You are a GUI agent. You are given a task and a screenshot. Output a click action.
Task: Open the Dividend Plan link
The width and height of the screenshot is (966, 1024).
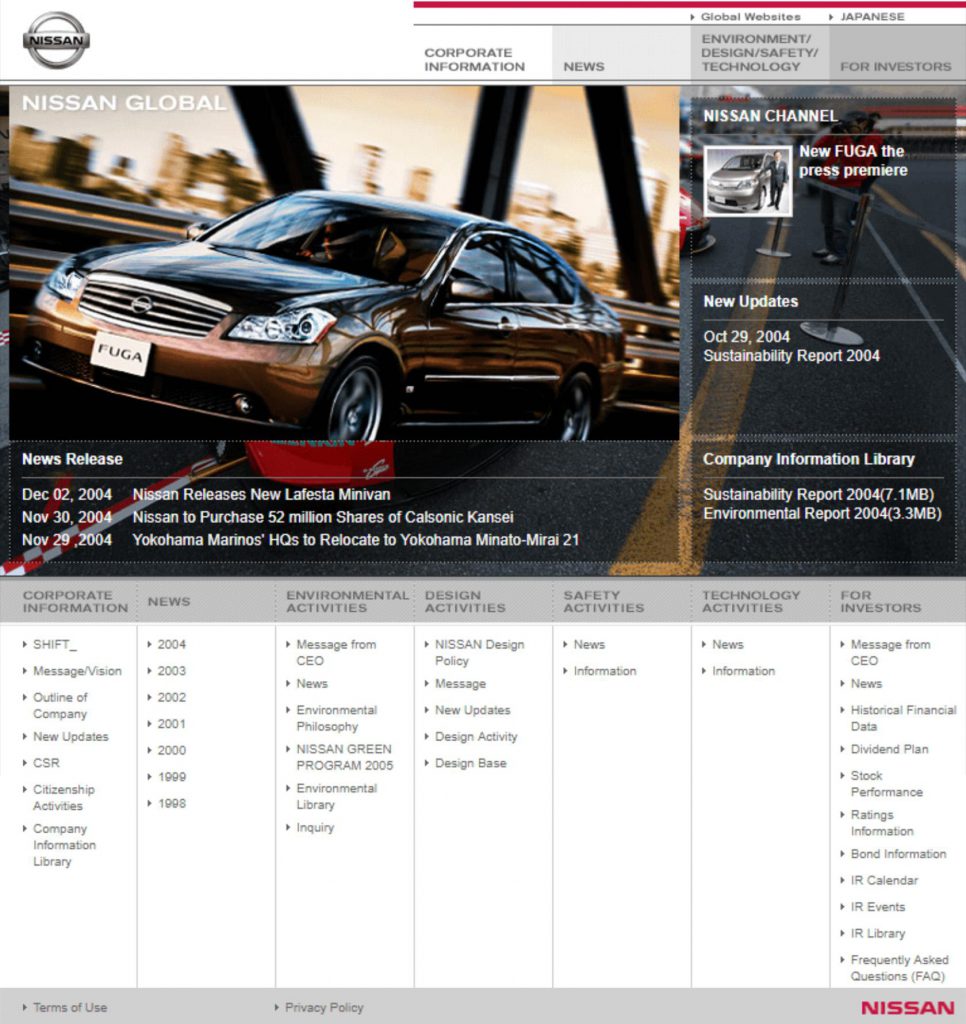(x=889, y=750)
